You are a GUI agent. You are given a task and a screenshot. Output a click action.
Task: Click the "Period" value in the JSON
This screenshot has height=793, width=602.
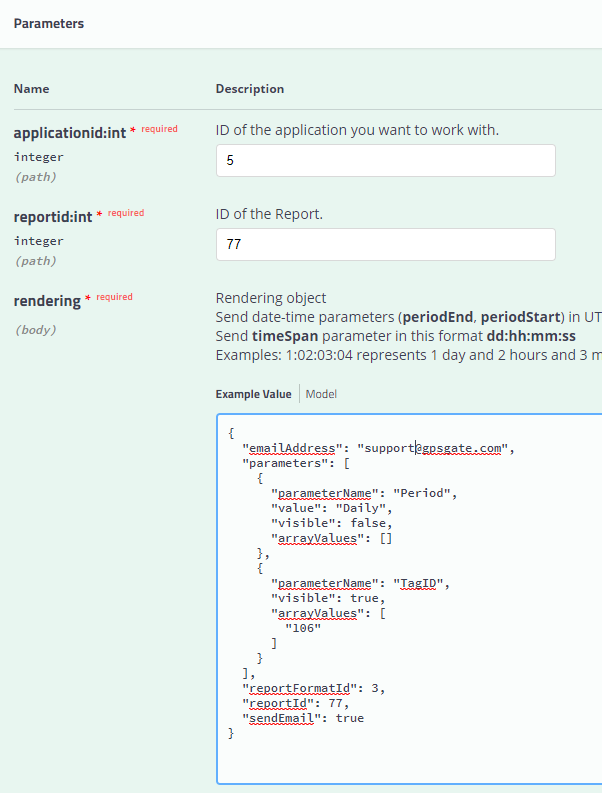pos(422,493)
